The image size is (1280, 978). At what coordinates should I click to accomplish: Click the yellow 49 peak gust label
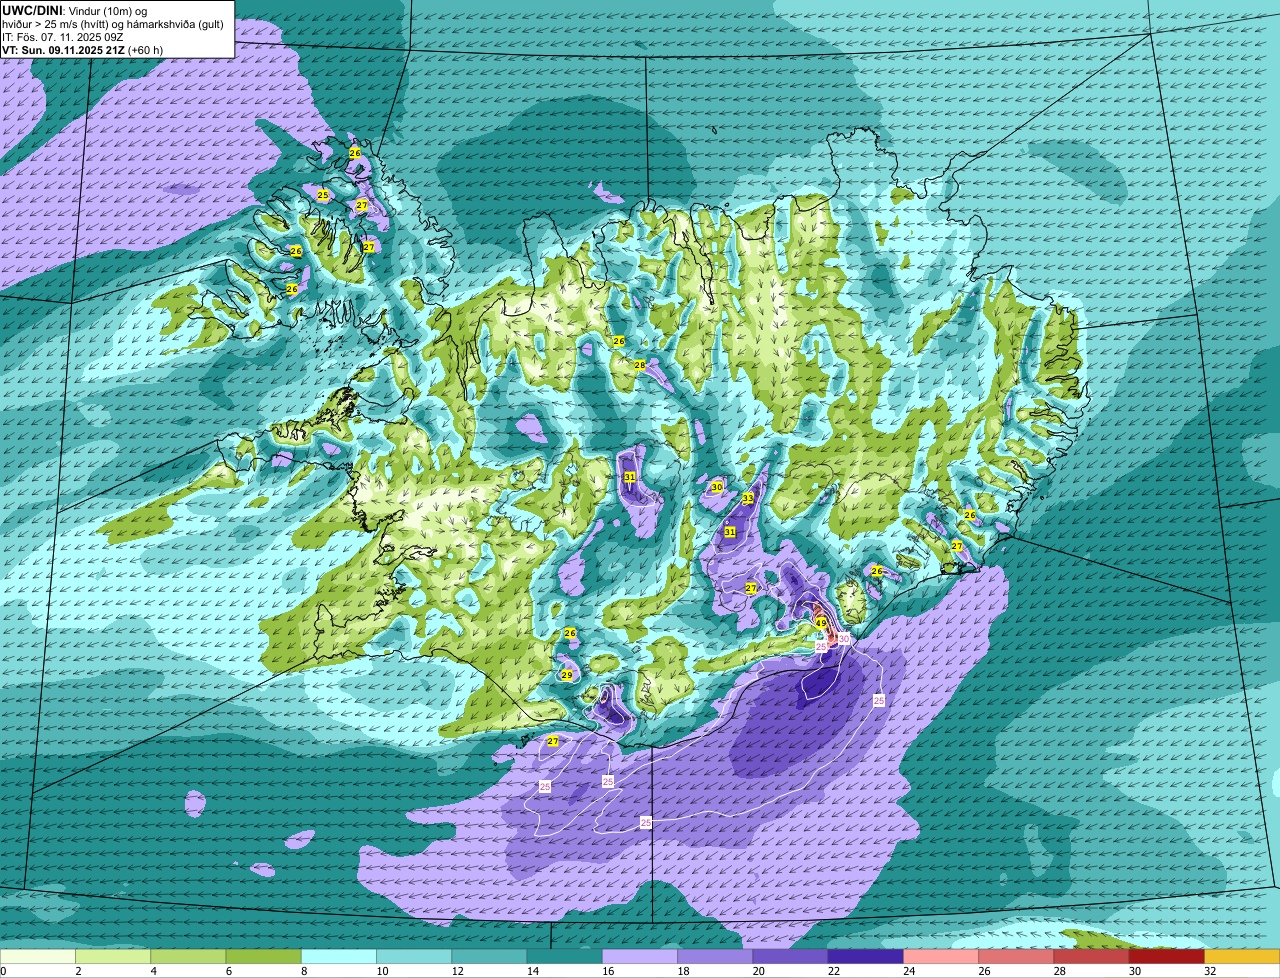coord(821,623)
